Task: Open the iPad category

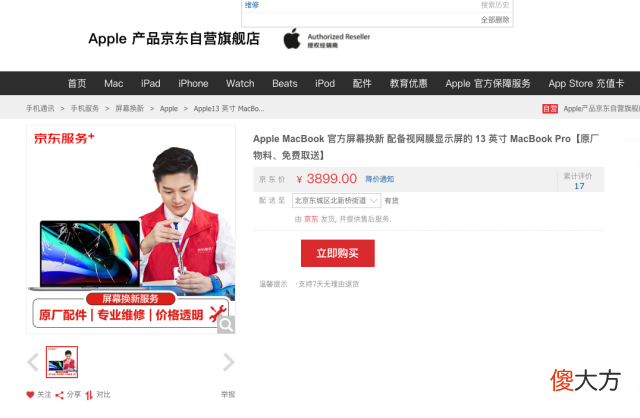Action: (x=151, y=84)
